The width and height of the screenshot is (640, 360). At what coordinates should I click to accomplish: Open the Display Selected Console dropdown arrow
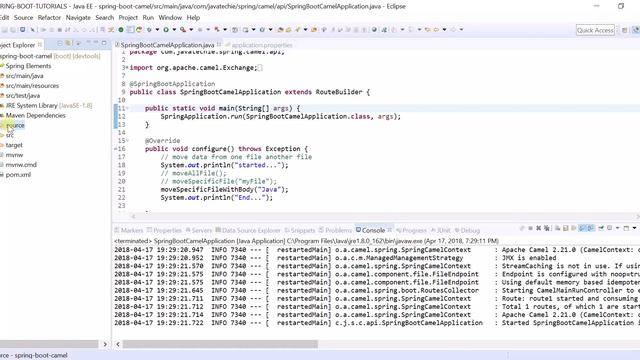click(618, 228)
